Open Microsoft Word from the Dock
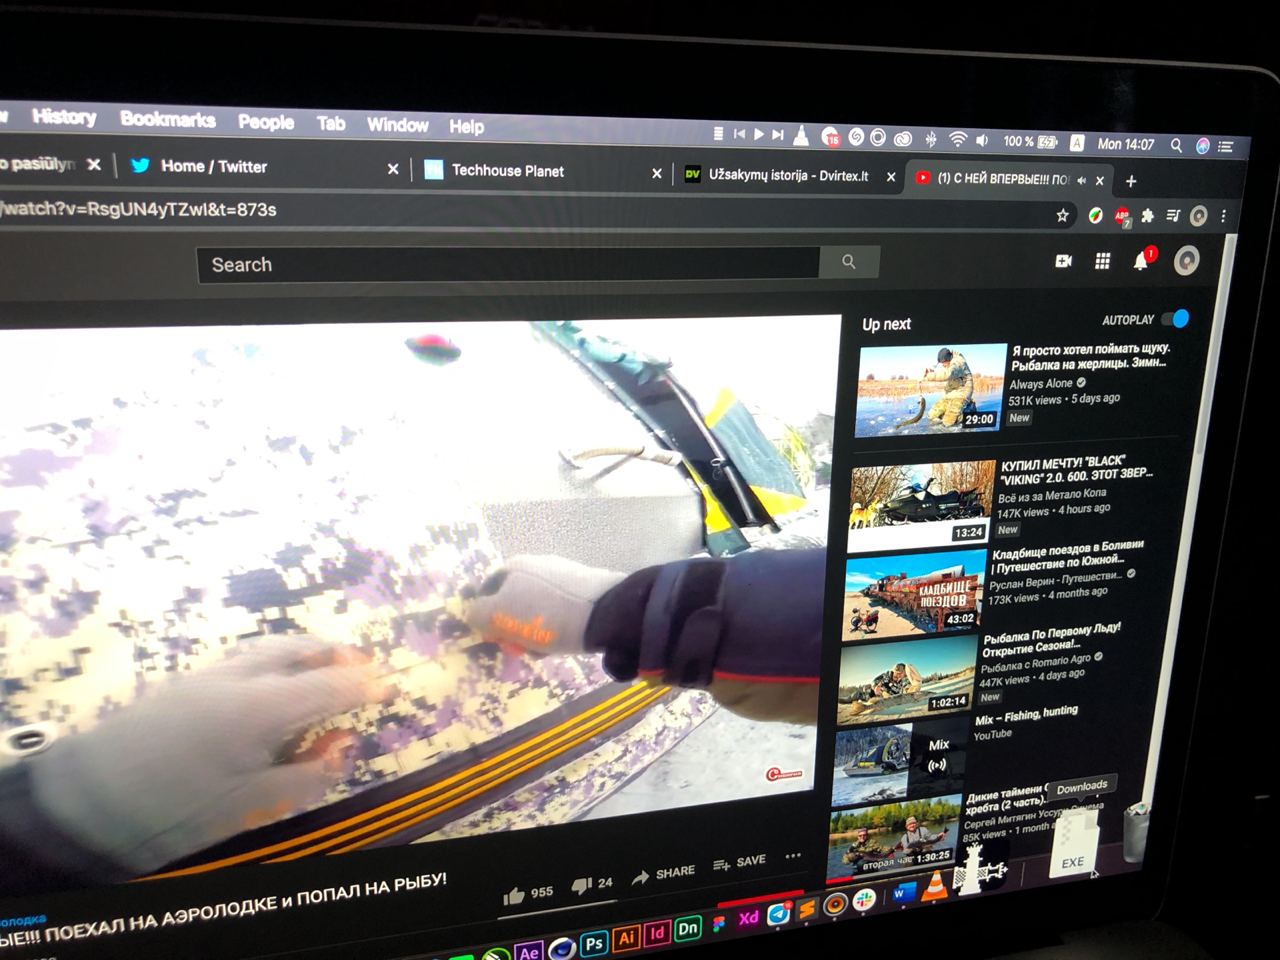Screen dimensions: 1280x960 click(903, 893)
